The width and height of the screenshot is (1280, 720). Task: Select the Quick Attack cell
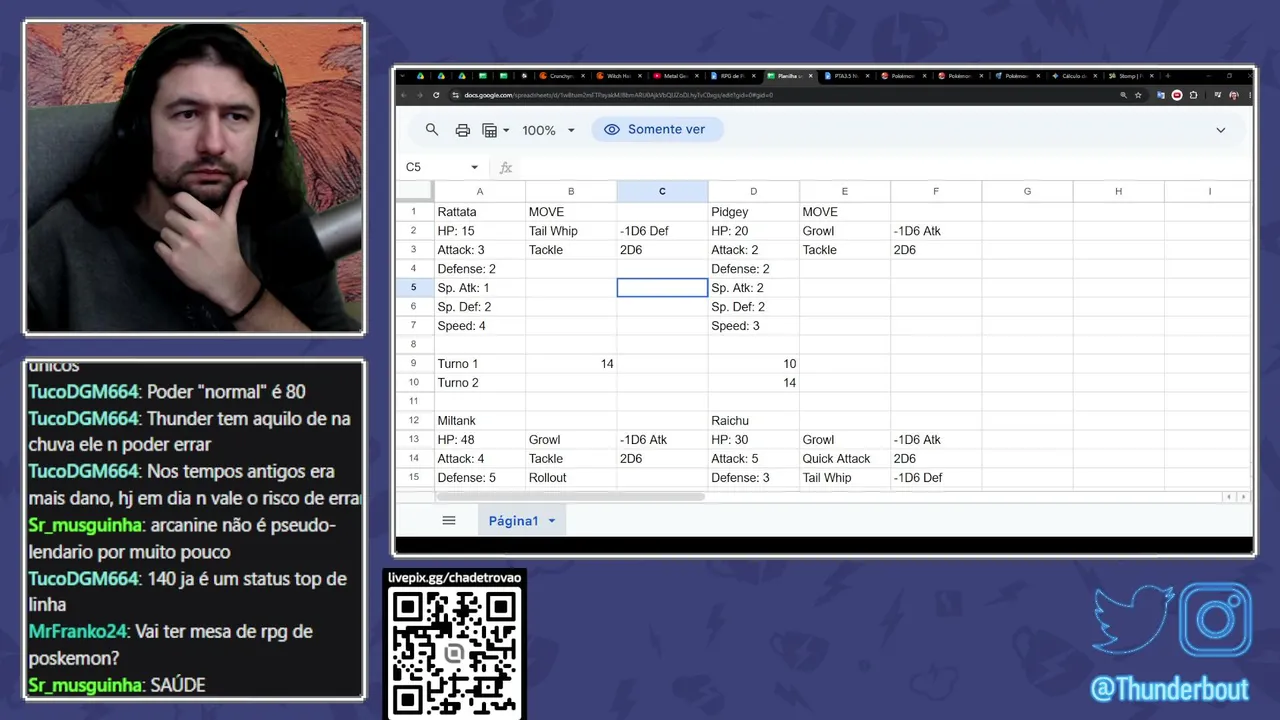point(845,459)
